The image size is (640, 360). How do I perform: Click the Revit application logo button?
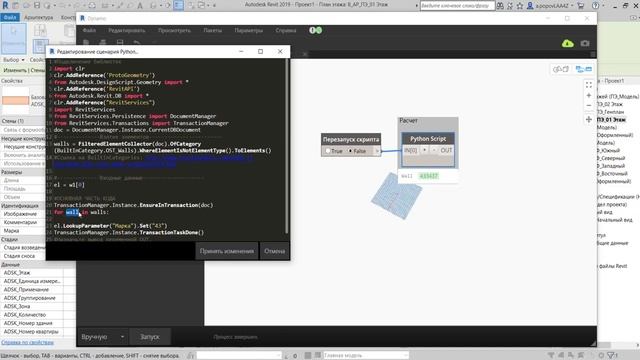(5, 5)
